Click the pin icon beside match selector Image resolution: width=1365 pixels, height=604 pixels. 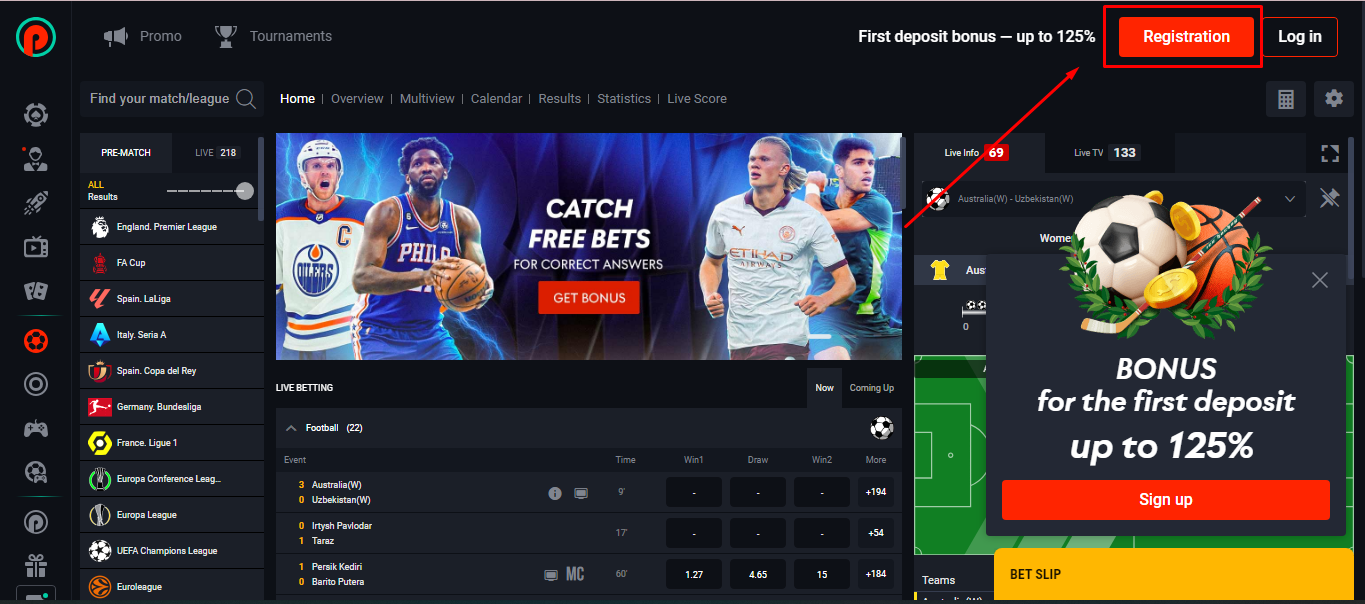pos(1329,198)
